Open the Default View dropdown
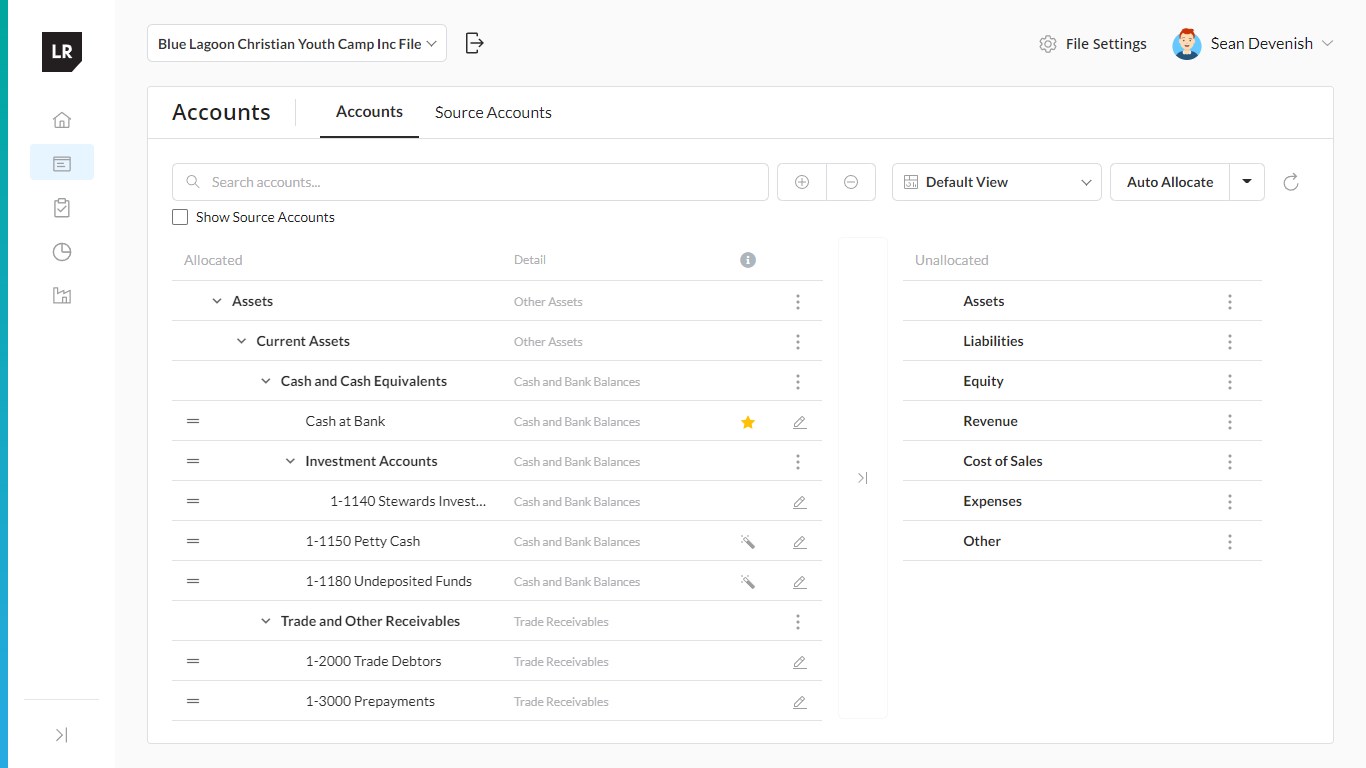The width and height of the screenshot is (1366, 768). tap(996, 182)
